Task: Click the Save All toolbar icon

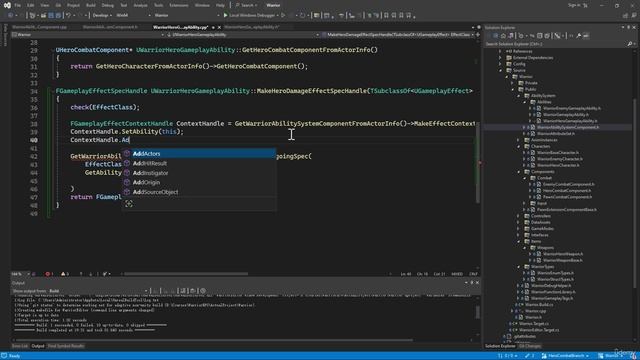Action: [58, 15]
